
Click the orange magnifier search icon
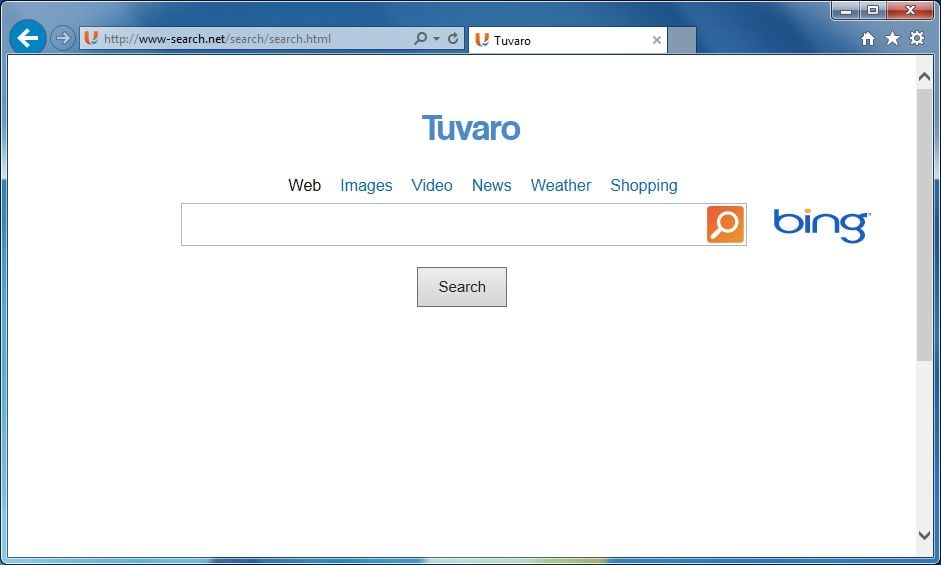(x=725, y=225)
